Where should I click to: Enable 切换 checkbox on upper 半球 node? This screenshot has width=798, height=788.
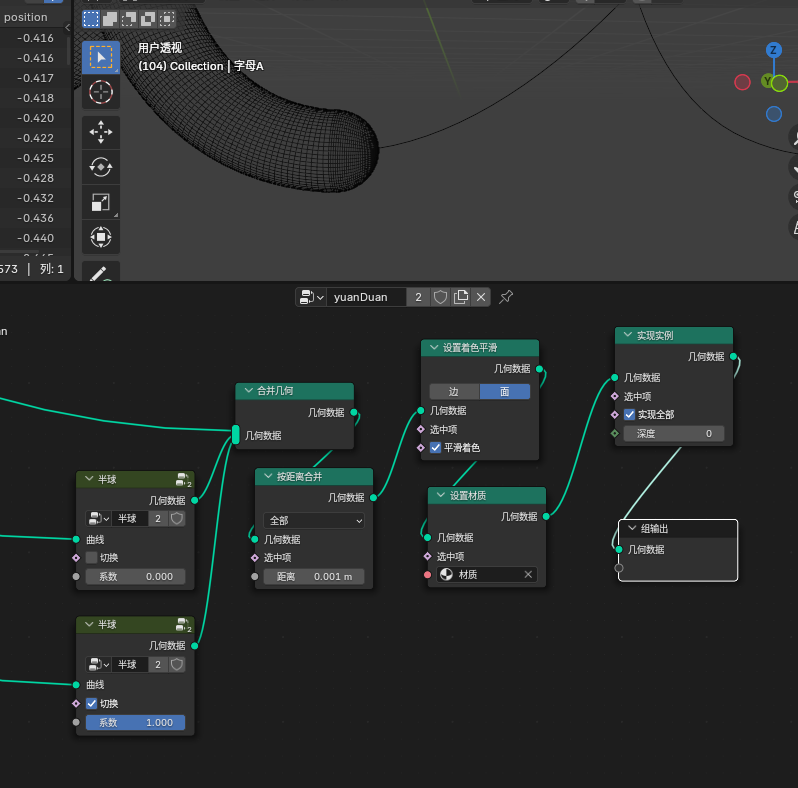point(92,557)
